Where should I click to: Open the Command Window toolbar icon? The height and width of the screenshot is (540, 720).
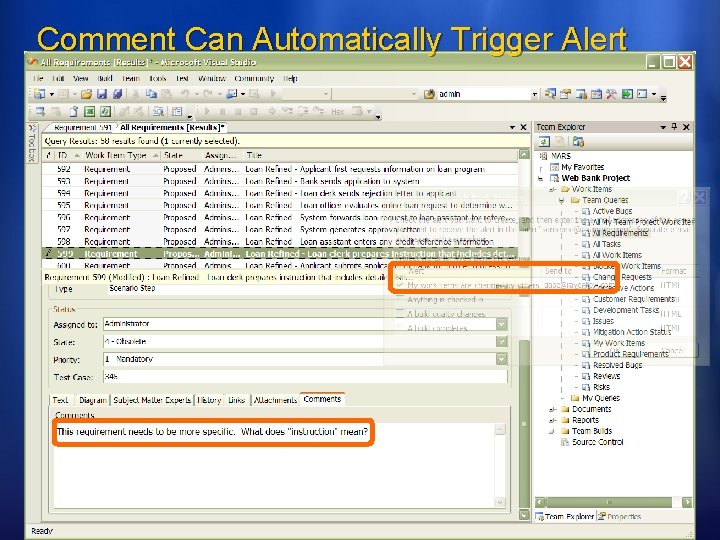click(x=642, y=94)
